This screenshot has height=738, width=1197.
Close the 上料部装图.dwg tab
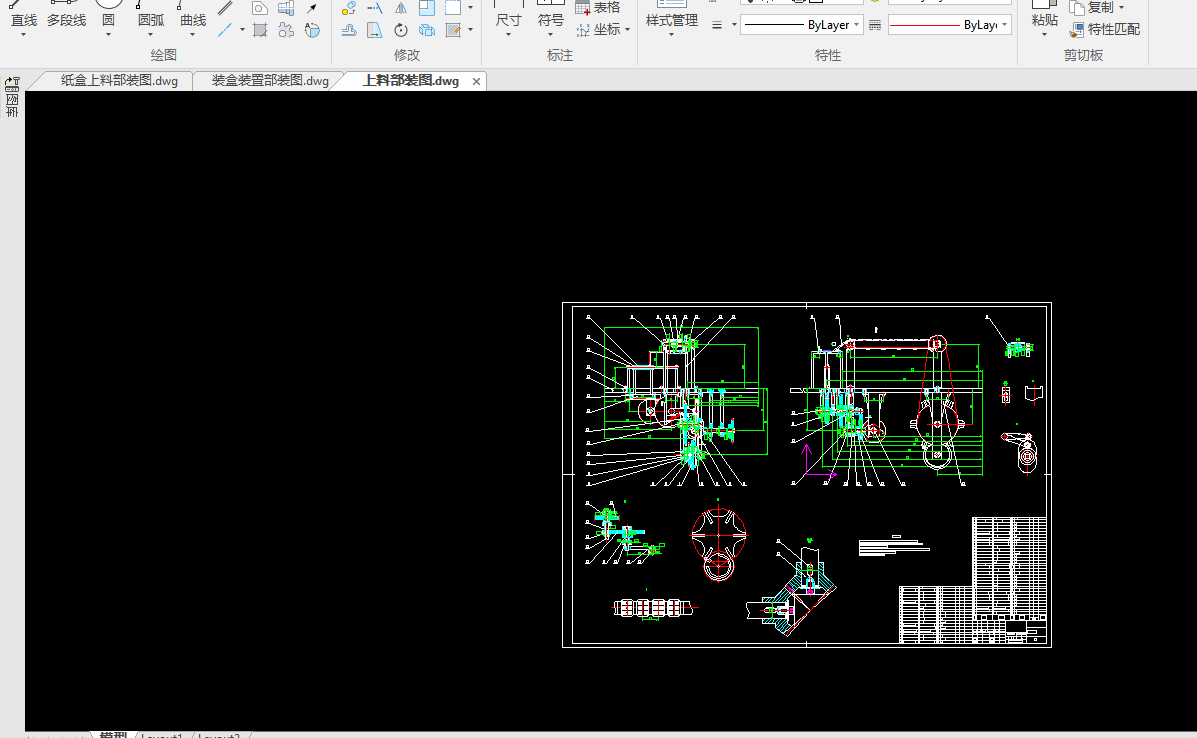point(476,82)
